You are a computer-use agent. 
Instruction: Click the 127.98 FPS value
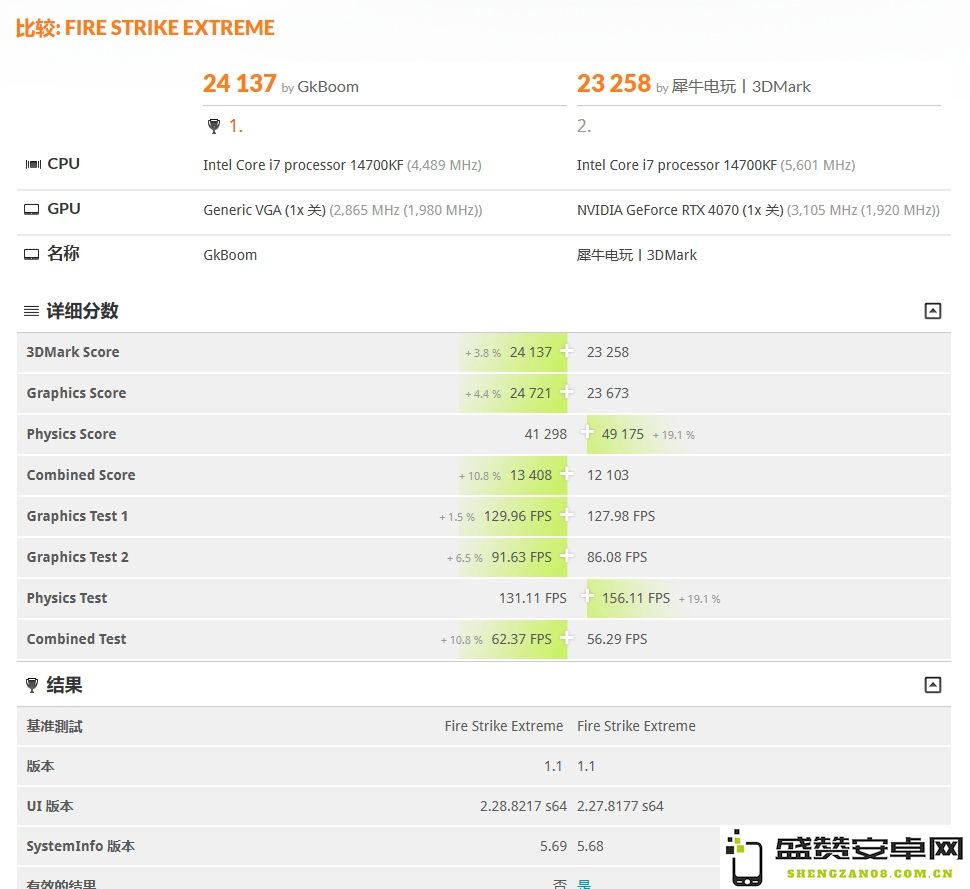[621, 516]
